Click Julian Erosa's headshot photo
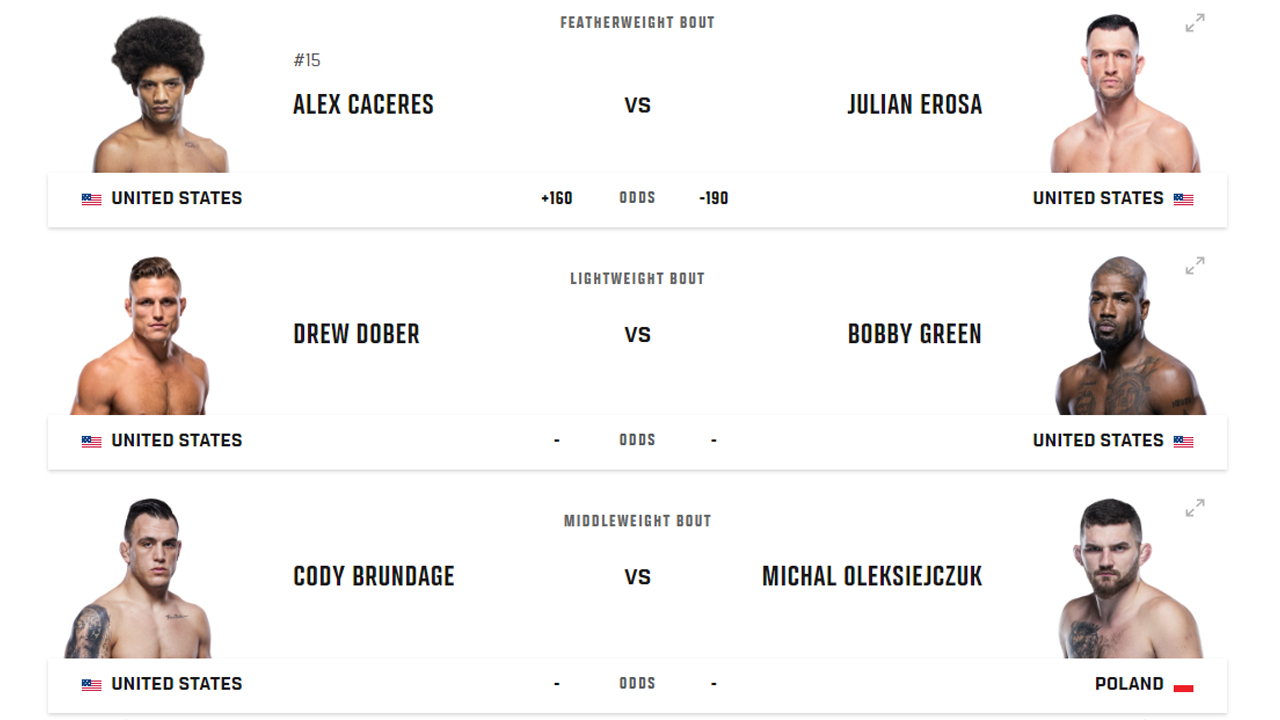The width and height of the screenshot is (1280, 720). click(1122, 95)
